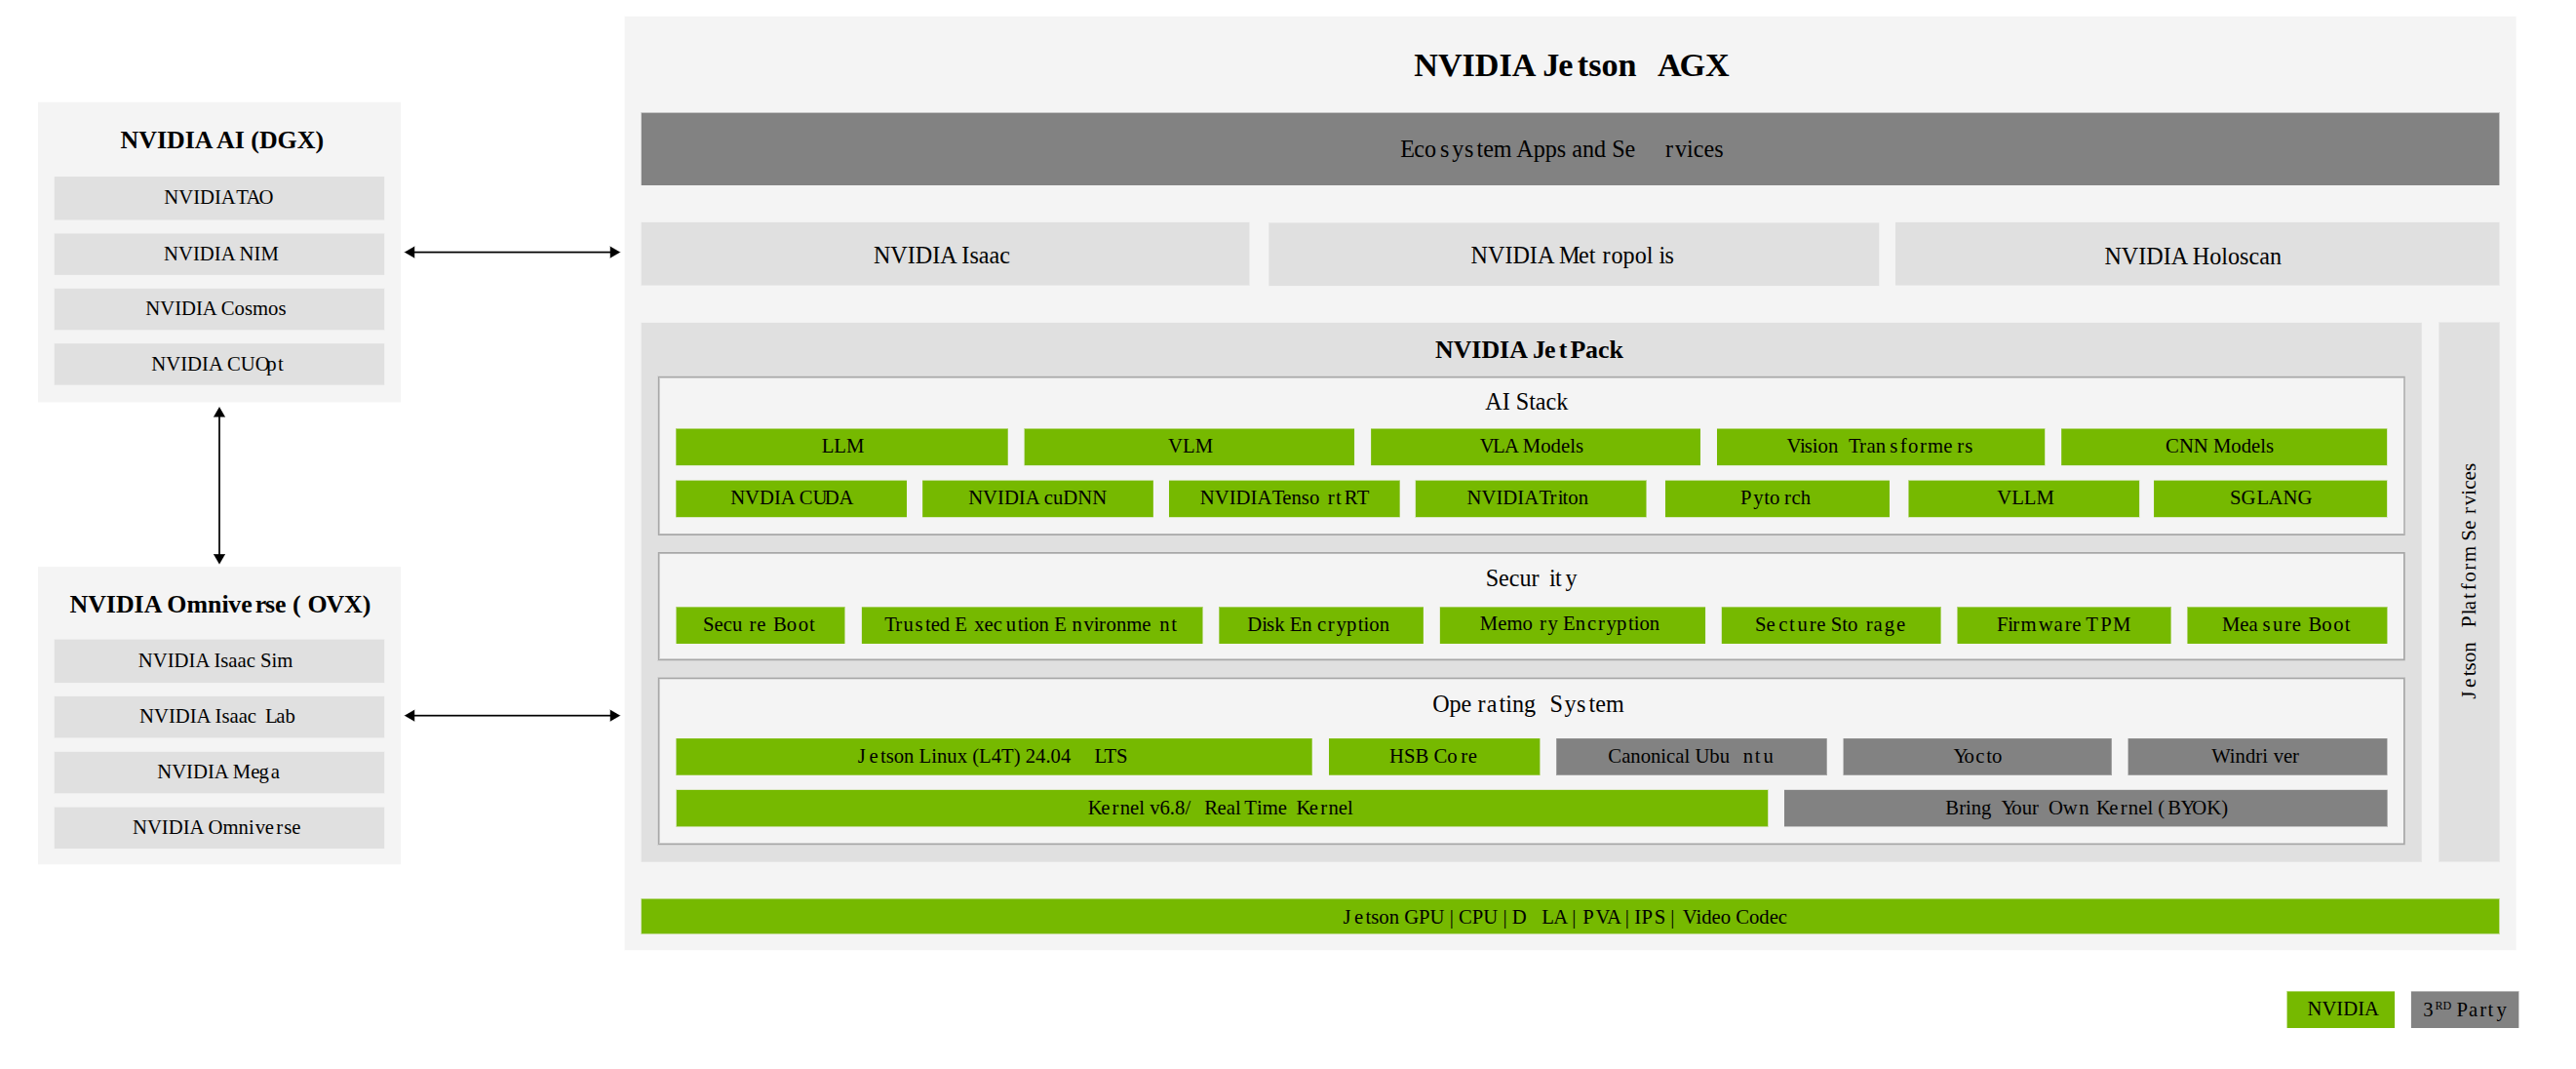Click the NVIDIA Omniverse box in OVX panel
Viewport: 2576px width, 1069px height.
pyautogui.click(x=219, y=828)
